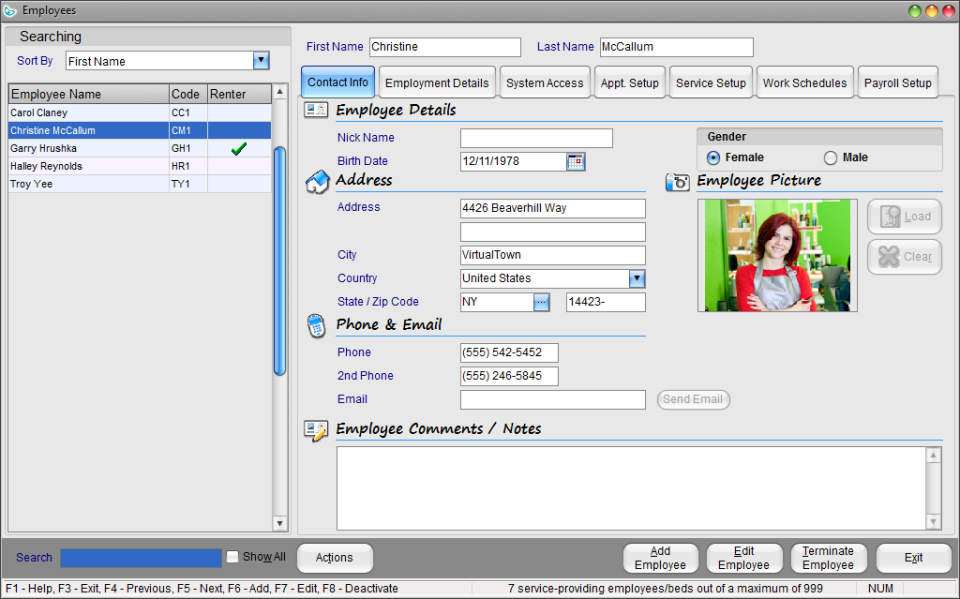Select Garry Hrushka in employee list

(140, 148)
